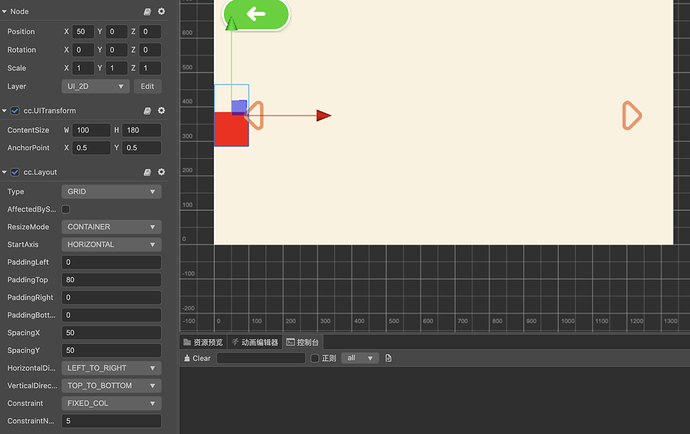Image resolution: width=690 pixels, height=434 pixels.
Task: Click the PaddingTop input field
Action: click(111, 280)
